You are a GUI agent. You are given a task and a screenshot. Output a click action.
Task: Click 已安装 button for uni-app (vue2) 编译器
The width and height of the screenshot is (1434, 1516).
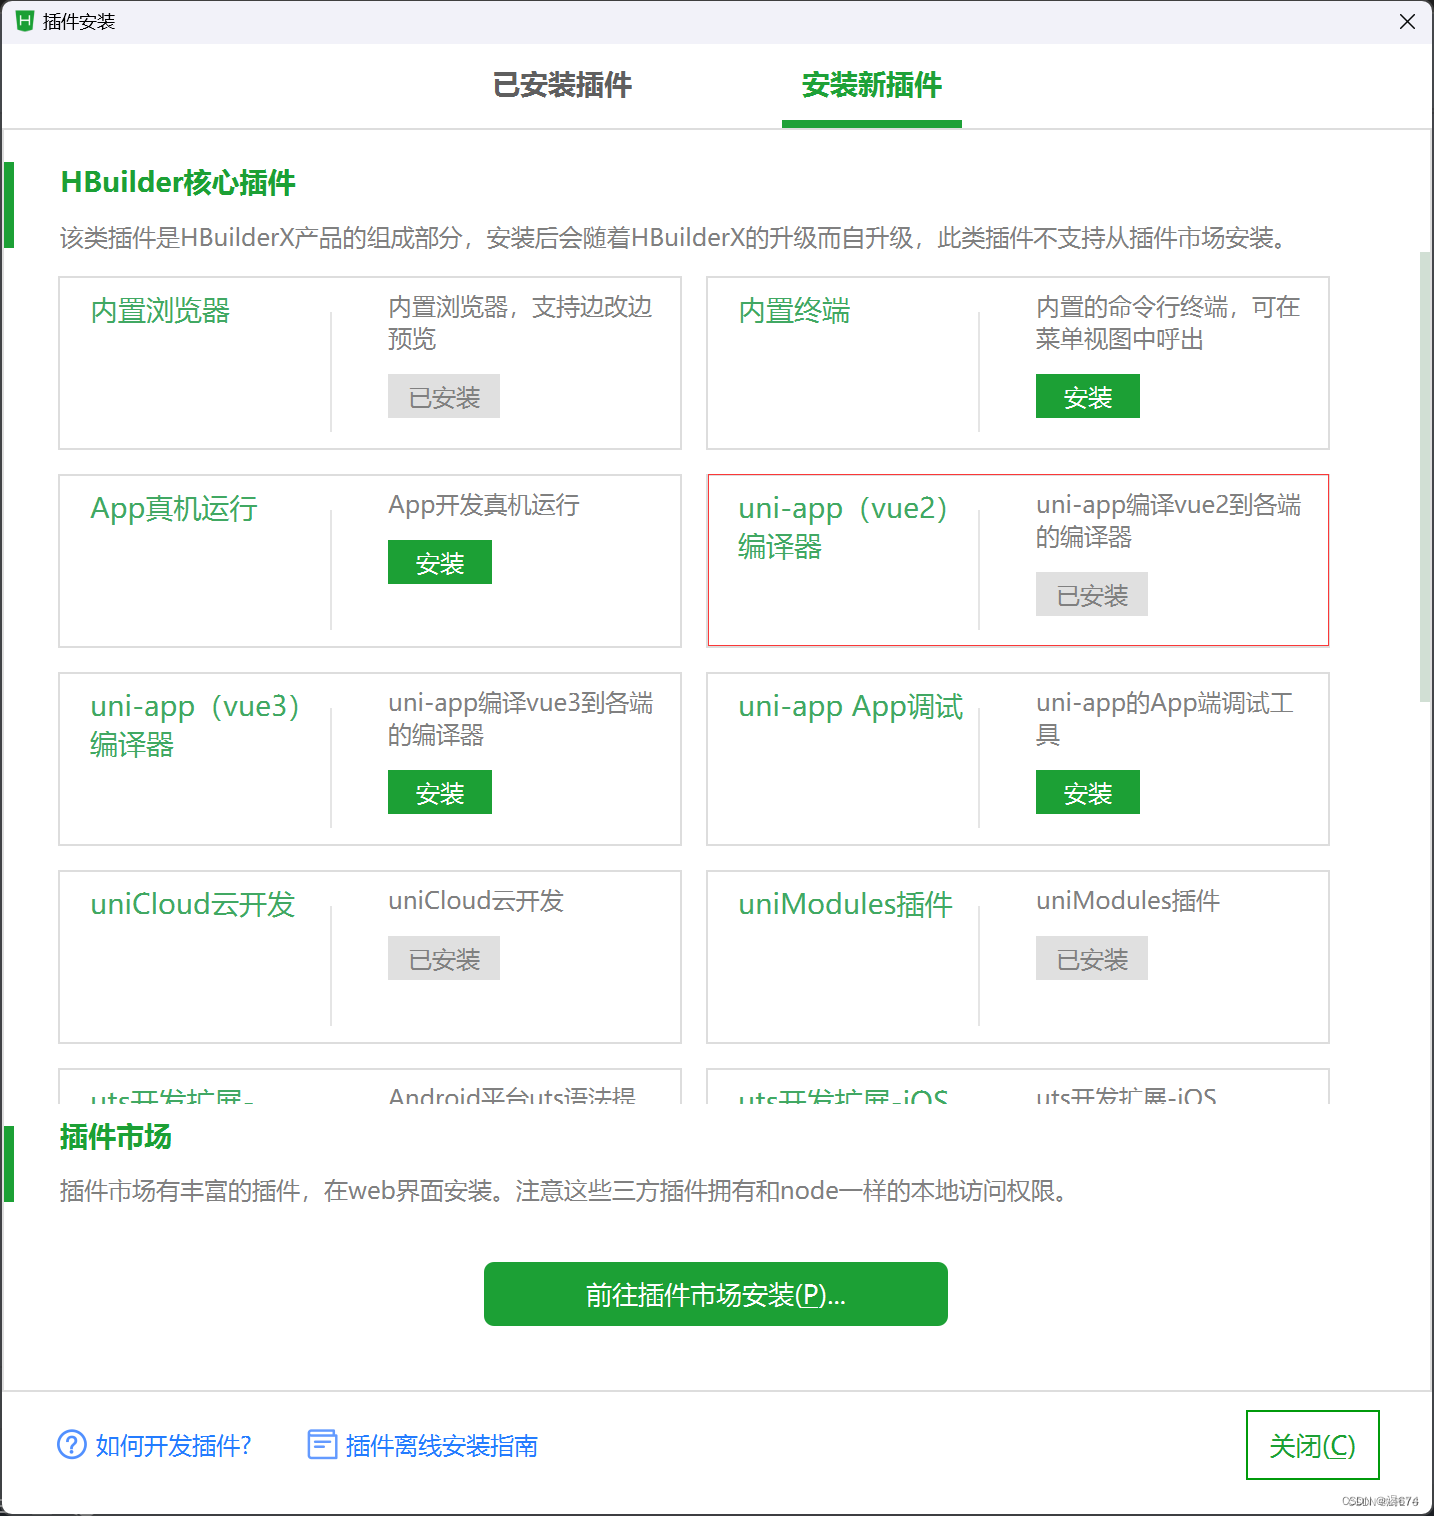tap(1092, 595)
